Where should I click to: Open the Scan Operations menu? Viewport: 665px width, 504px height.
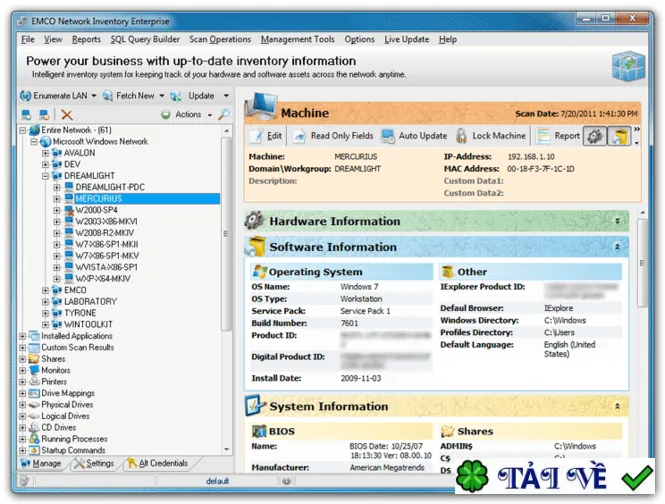click(220, 39)
